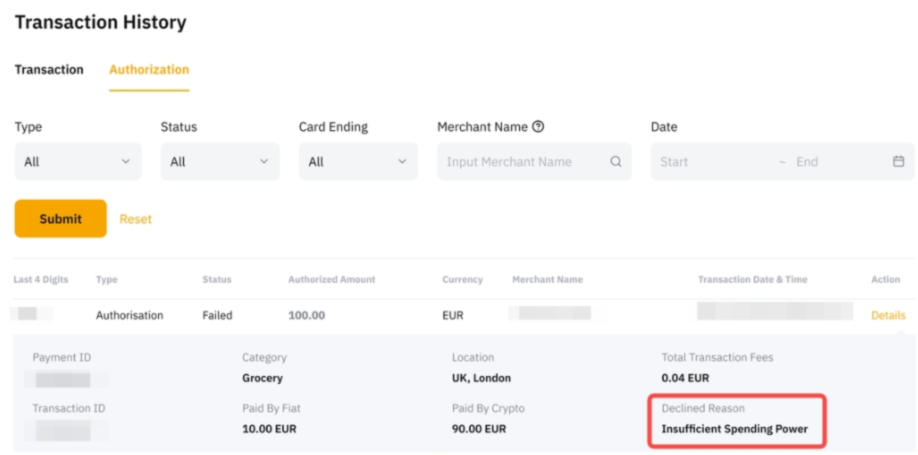Click the Failed status in the row

tap(217, 315)
